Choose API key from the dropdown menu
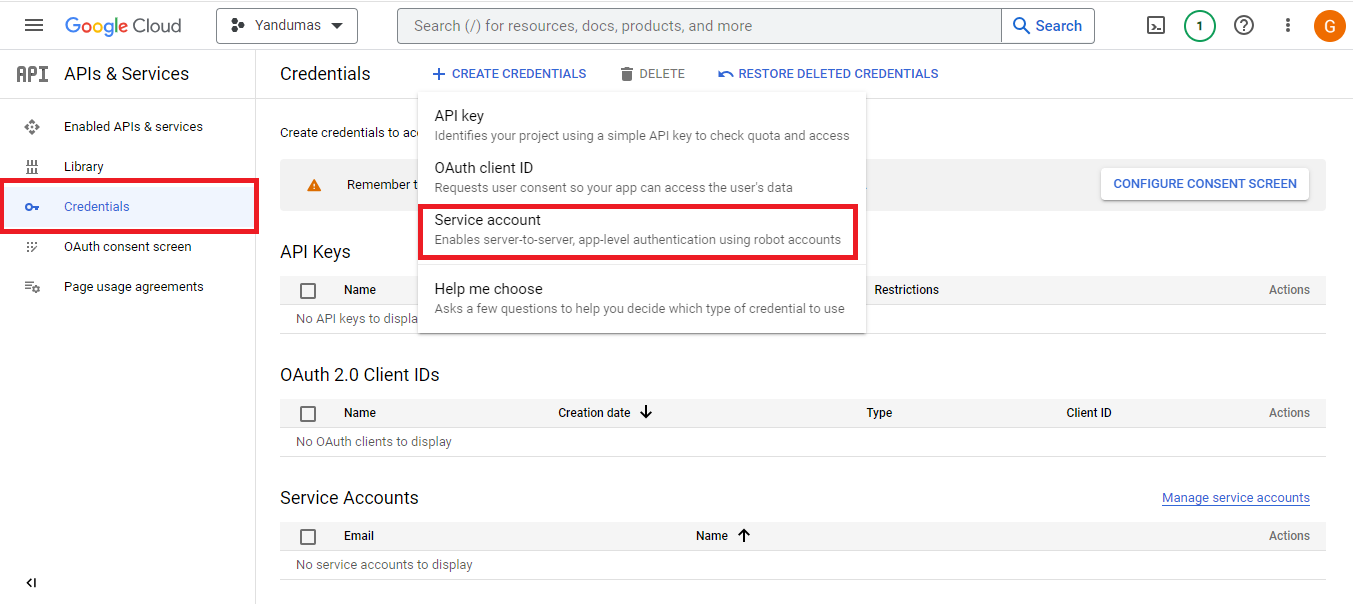 [642, 125]
